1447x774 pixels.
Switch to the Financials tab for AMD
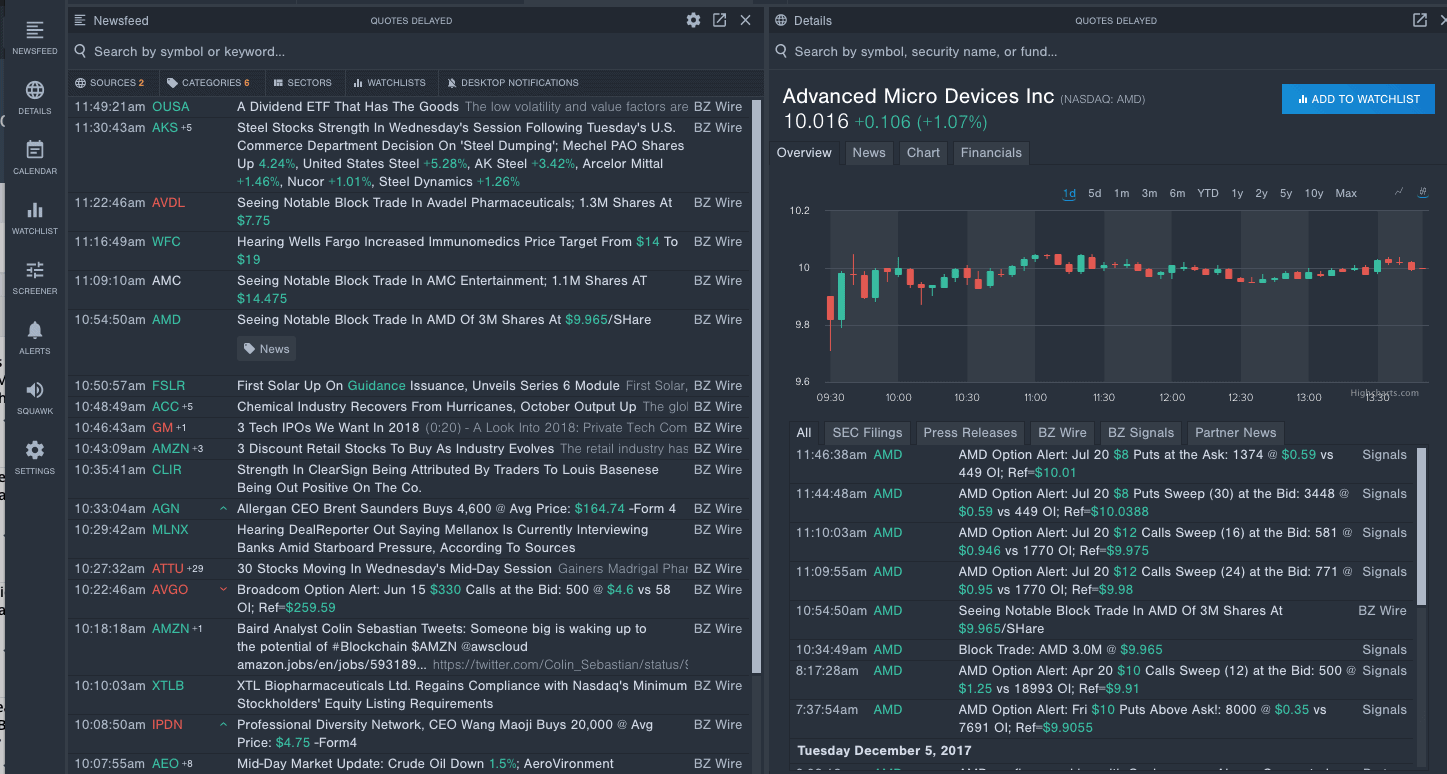tap(990, 153)
